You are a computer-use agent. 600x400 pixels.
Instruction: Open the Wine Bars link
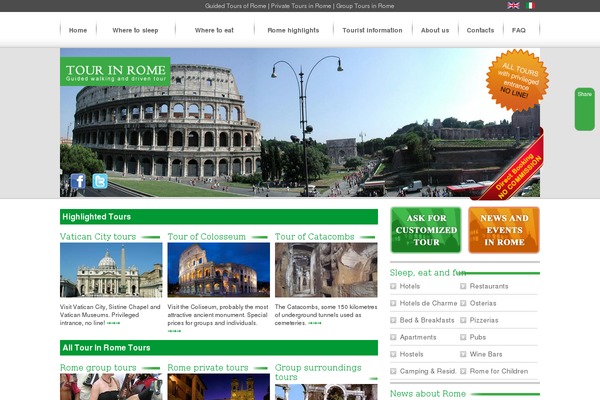486,354
